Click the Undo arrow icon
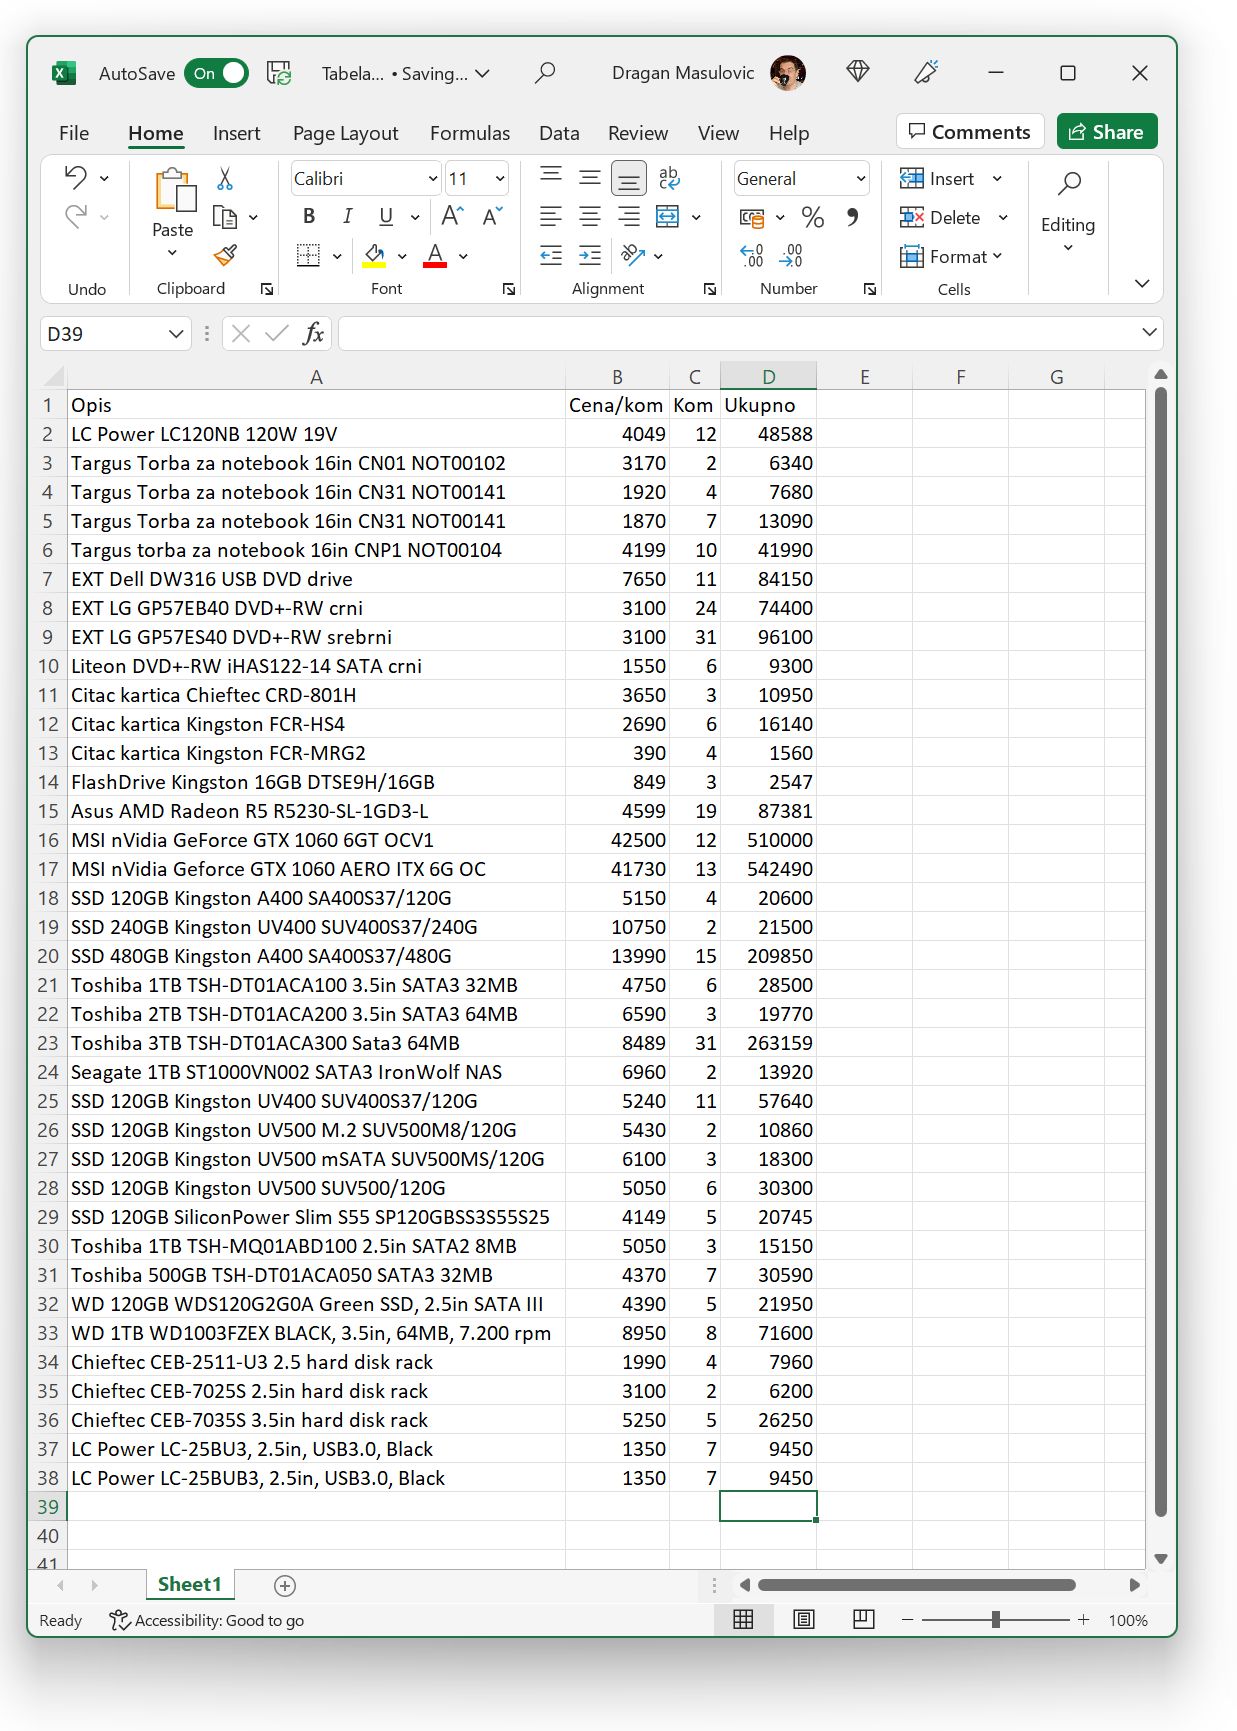This screenshot has height=1731, width=1237. tap(76, 177)
